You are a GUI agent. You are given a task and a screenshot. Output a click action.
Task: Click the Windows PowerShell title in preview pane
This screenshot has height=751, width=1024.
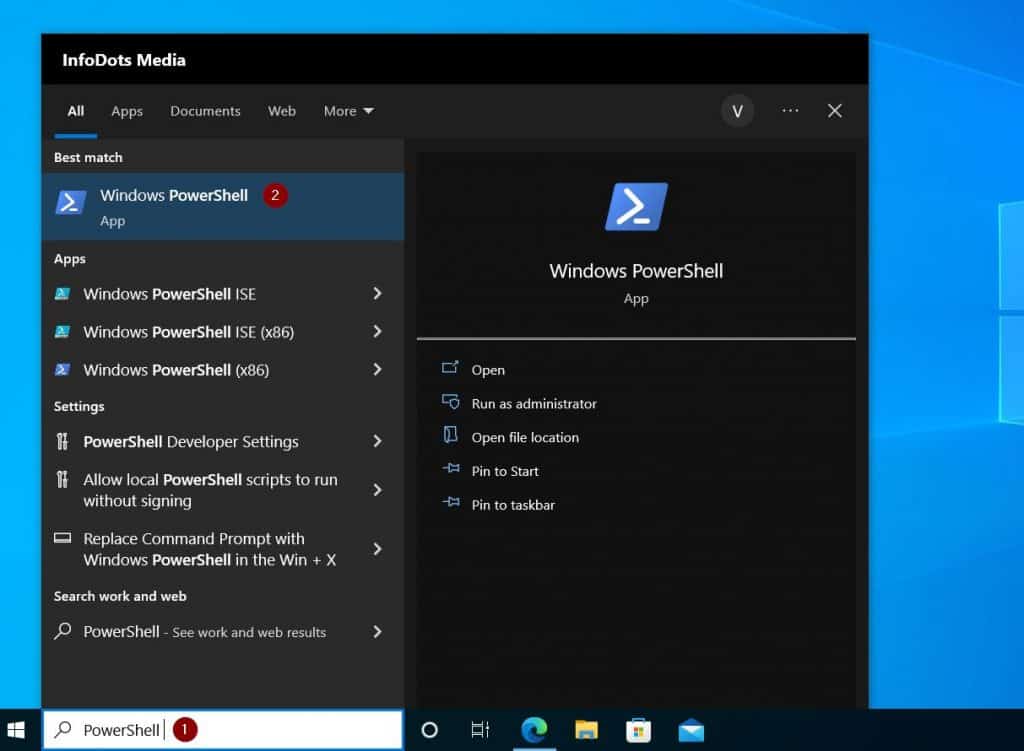(x=636, y=271)
